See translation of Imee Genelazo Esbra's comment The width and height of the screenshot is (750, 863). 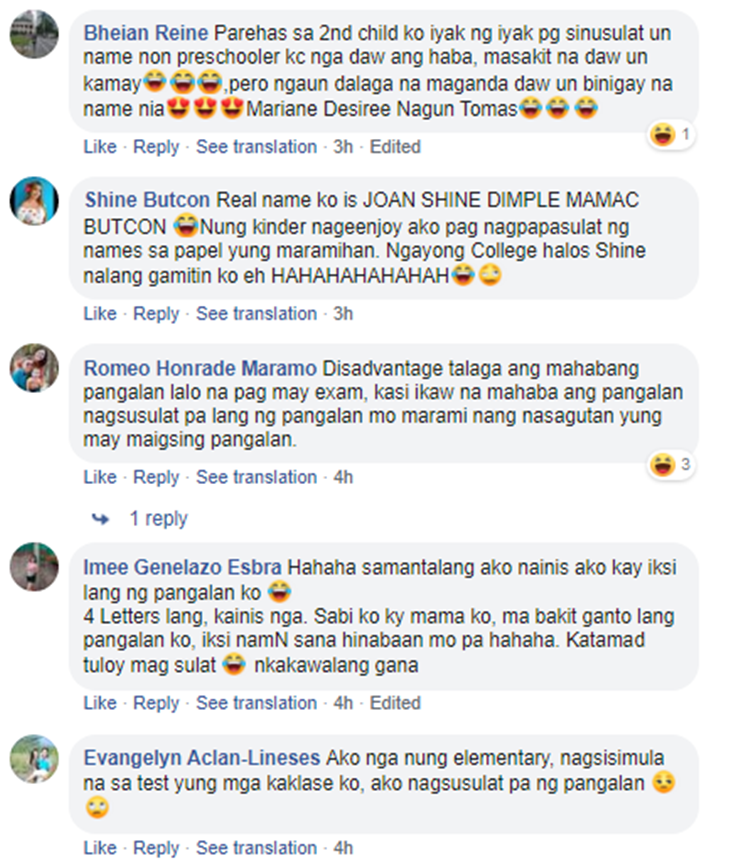tap(256, 703)
